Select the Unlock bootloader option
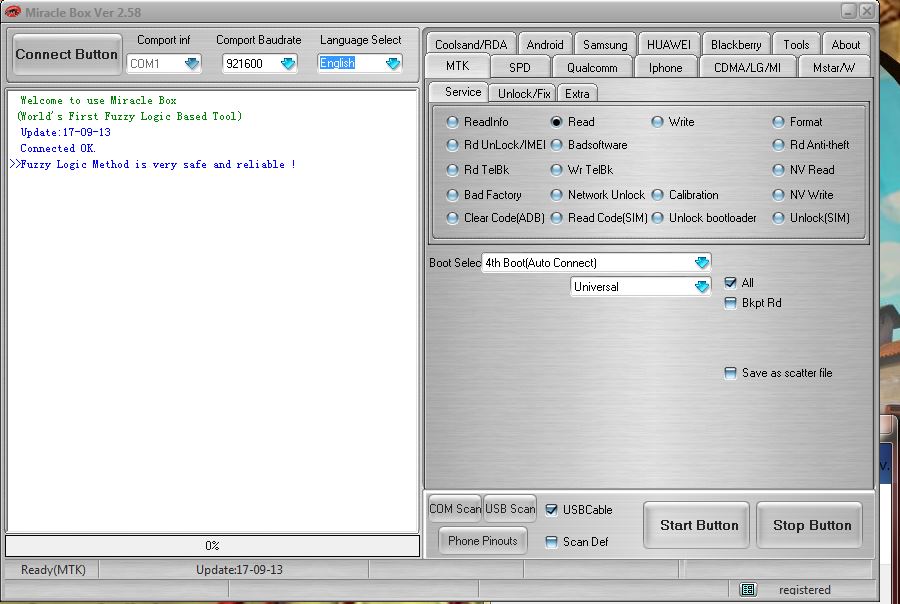This screenshot has height=604, width=900. 658,218
